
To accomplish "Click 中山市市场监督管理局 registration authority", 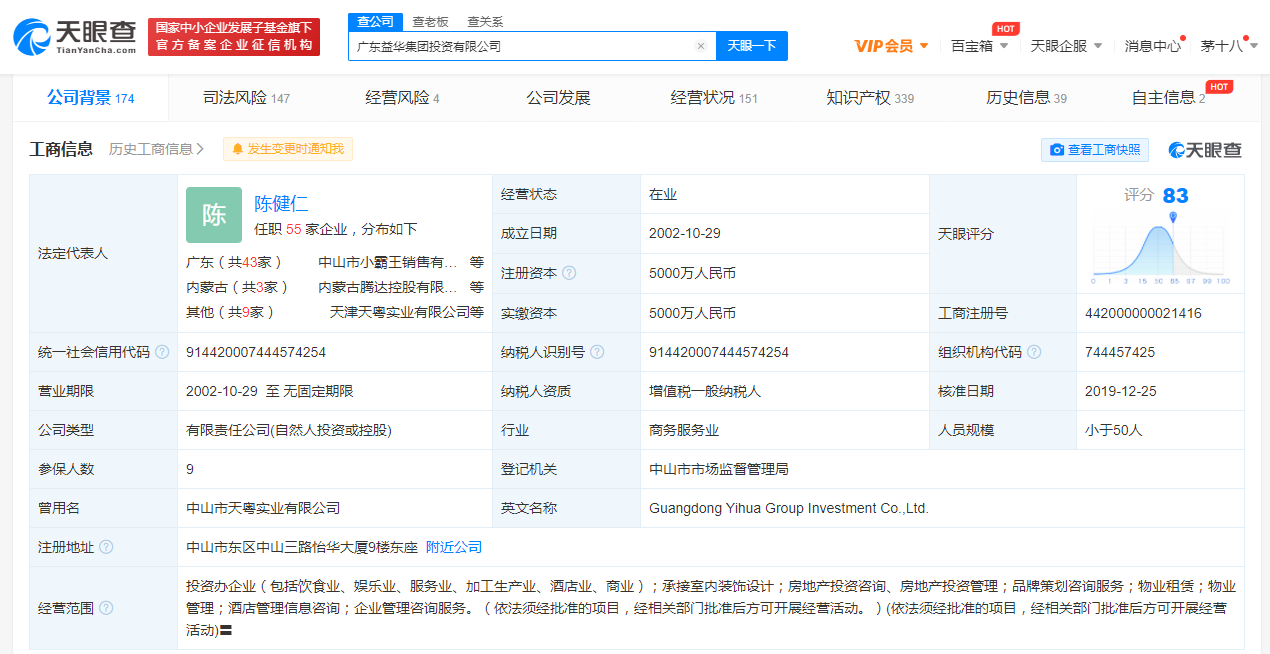I will point(719,469).
